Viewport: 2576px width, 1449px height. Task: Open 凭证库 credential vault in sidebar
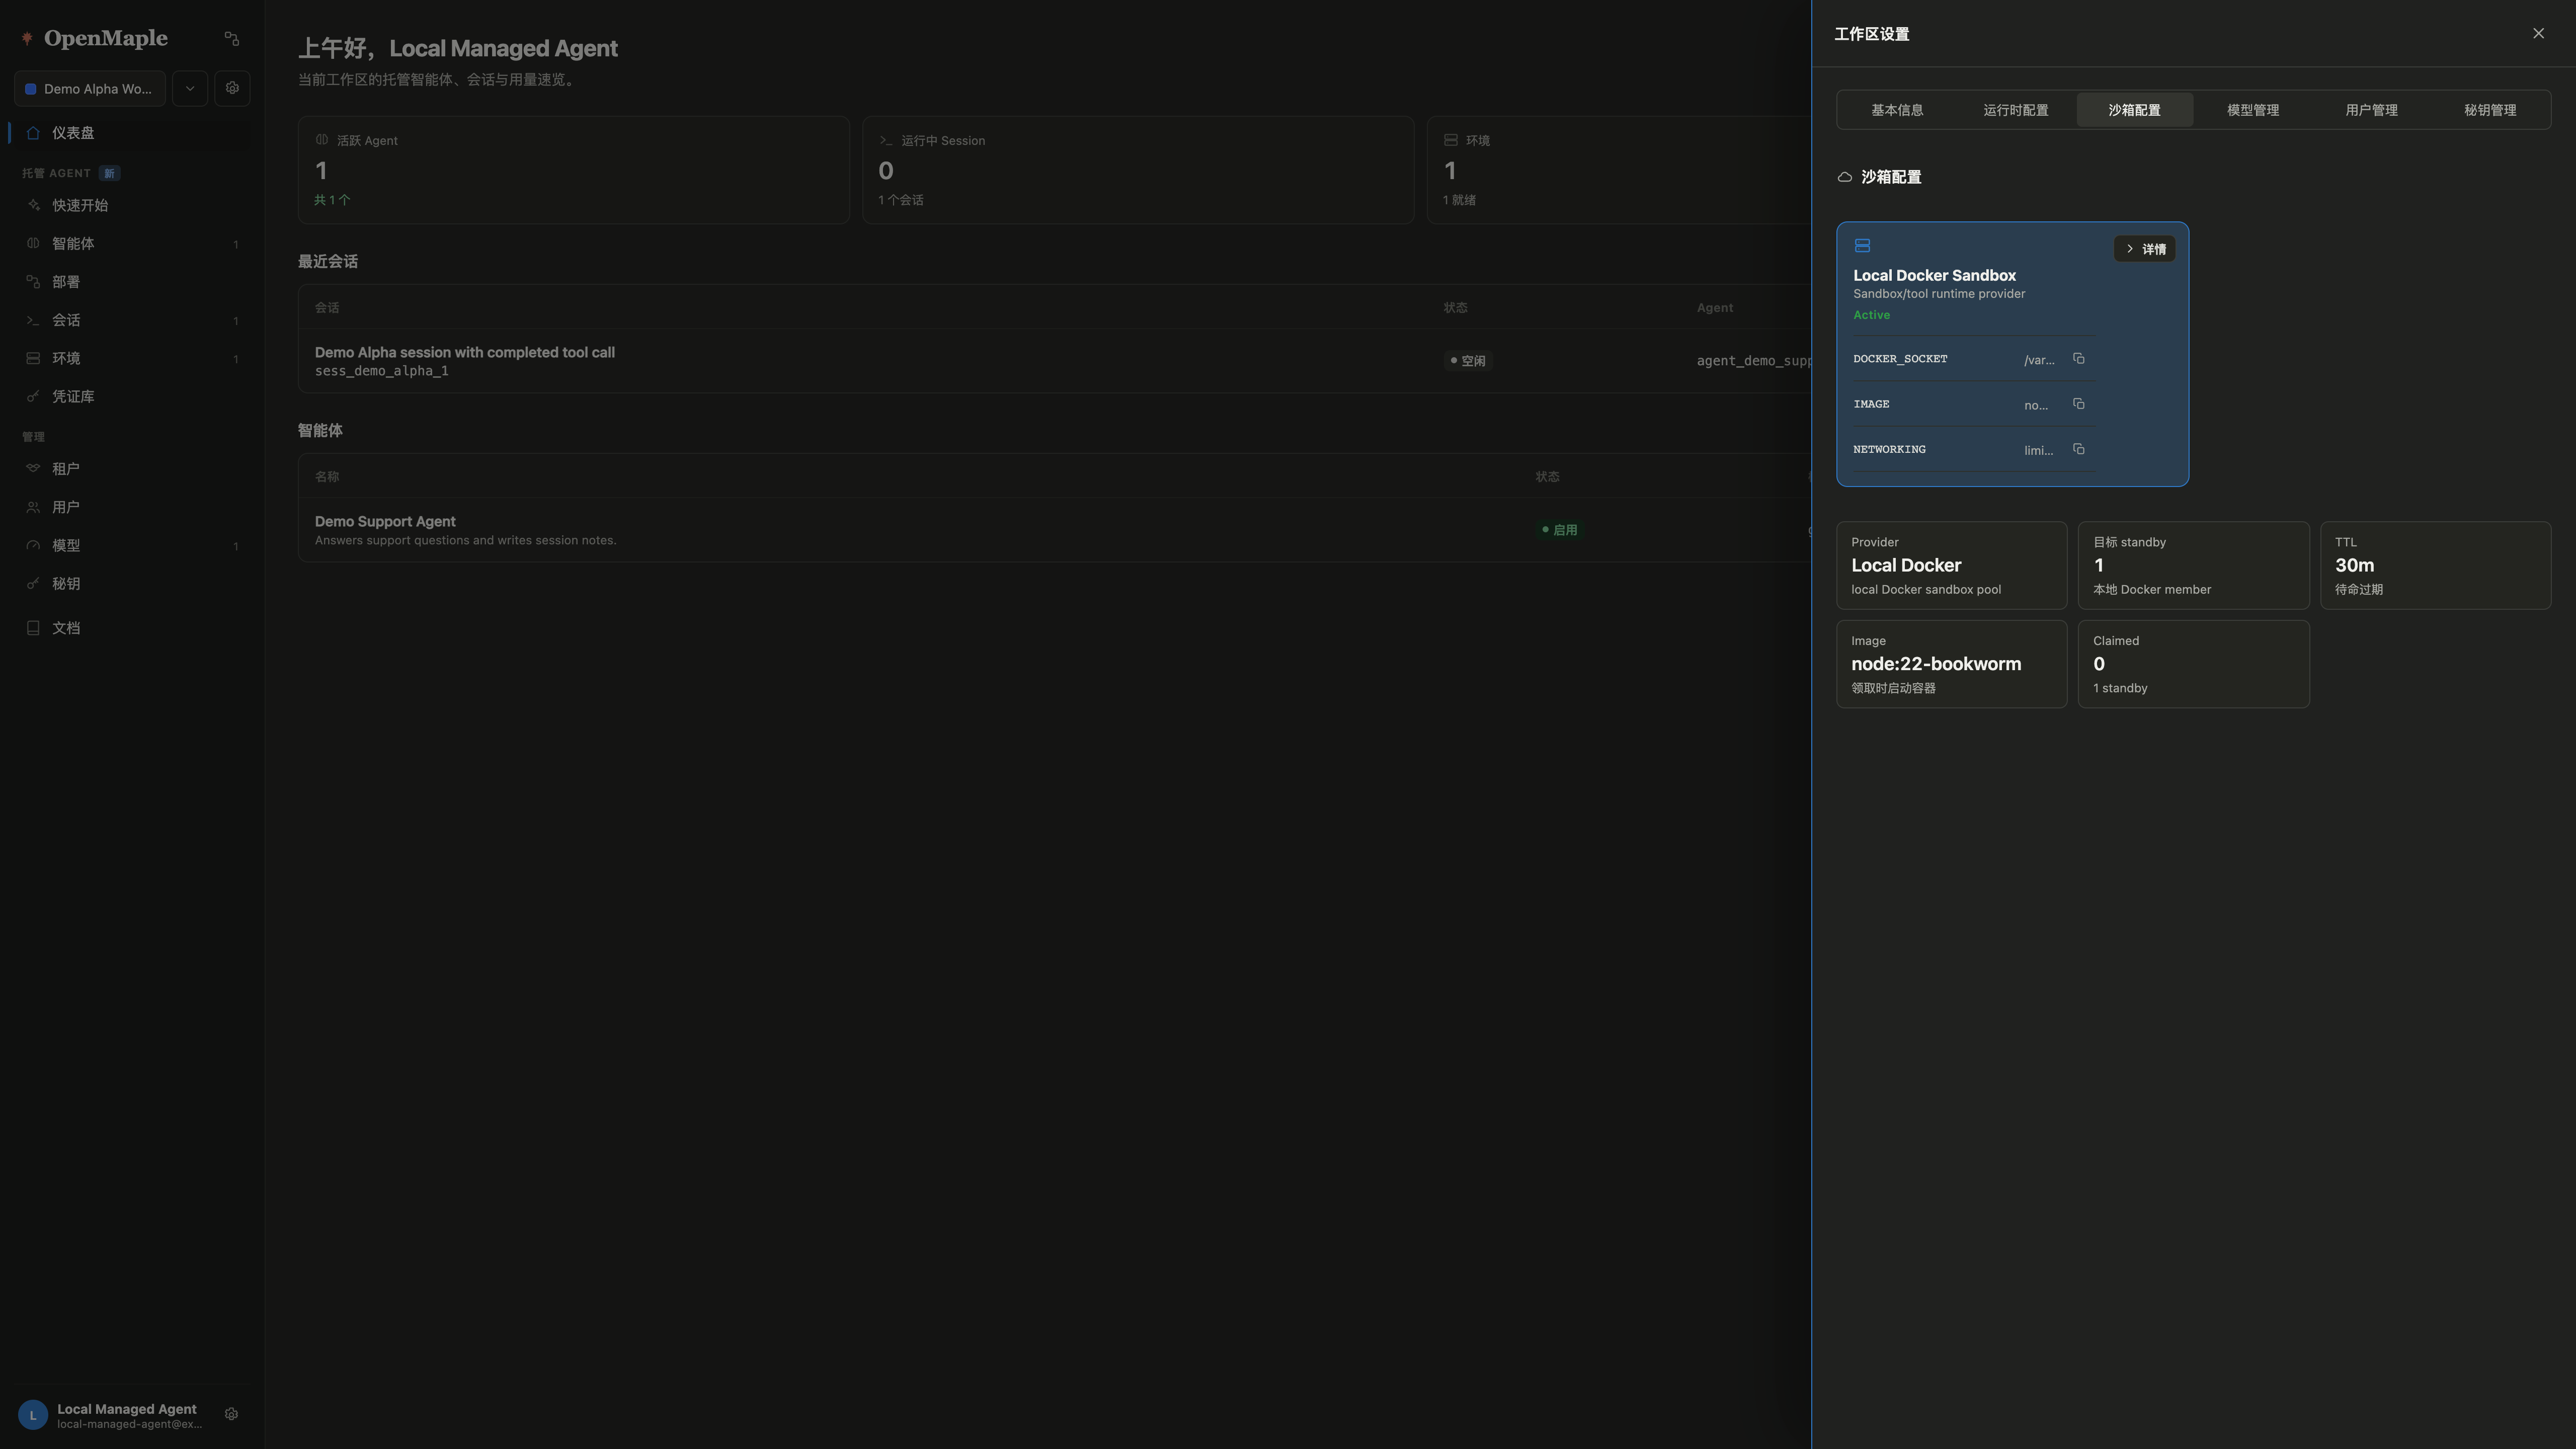(130, 396)
